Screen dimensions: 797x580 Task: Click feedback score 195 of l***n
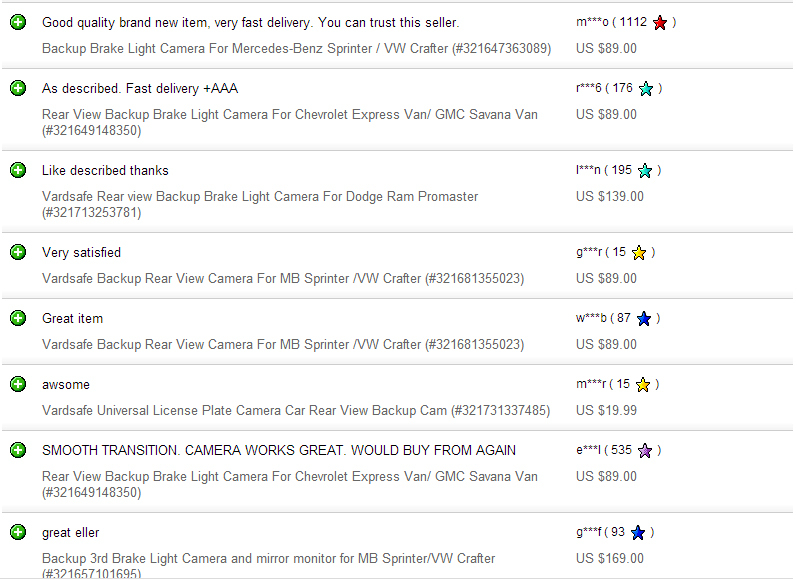tap(622, 170)
